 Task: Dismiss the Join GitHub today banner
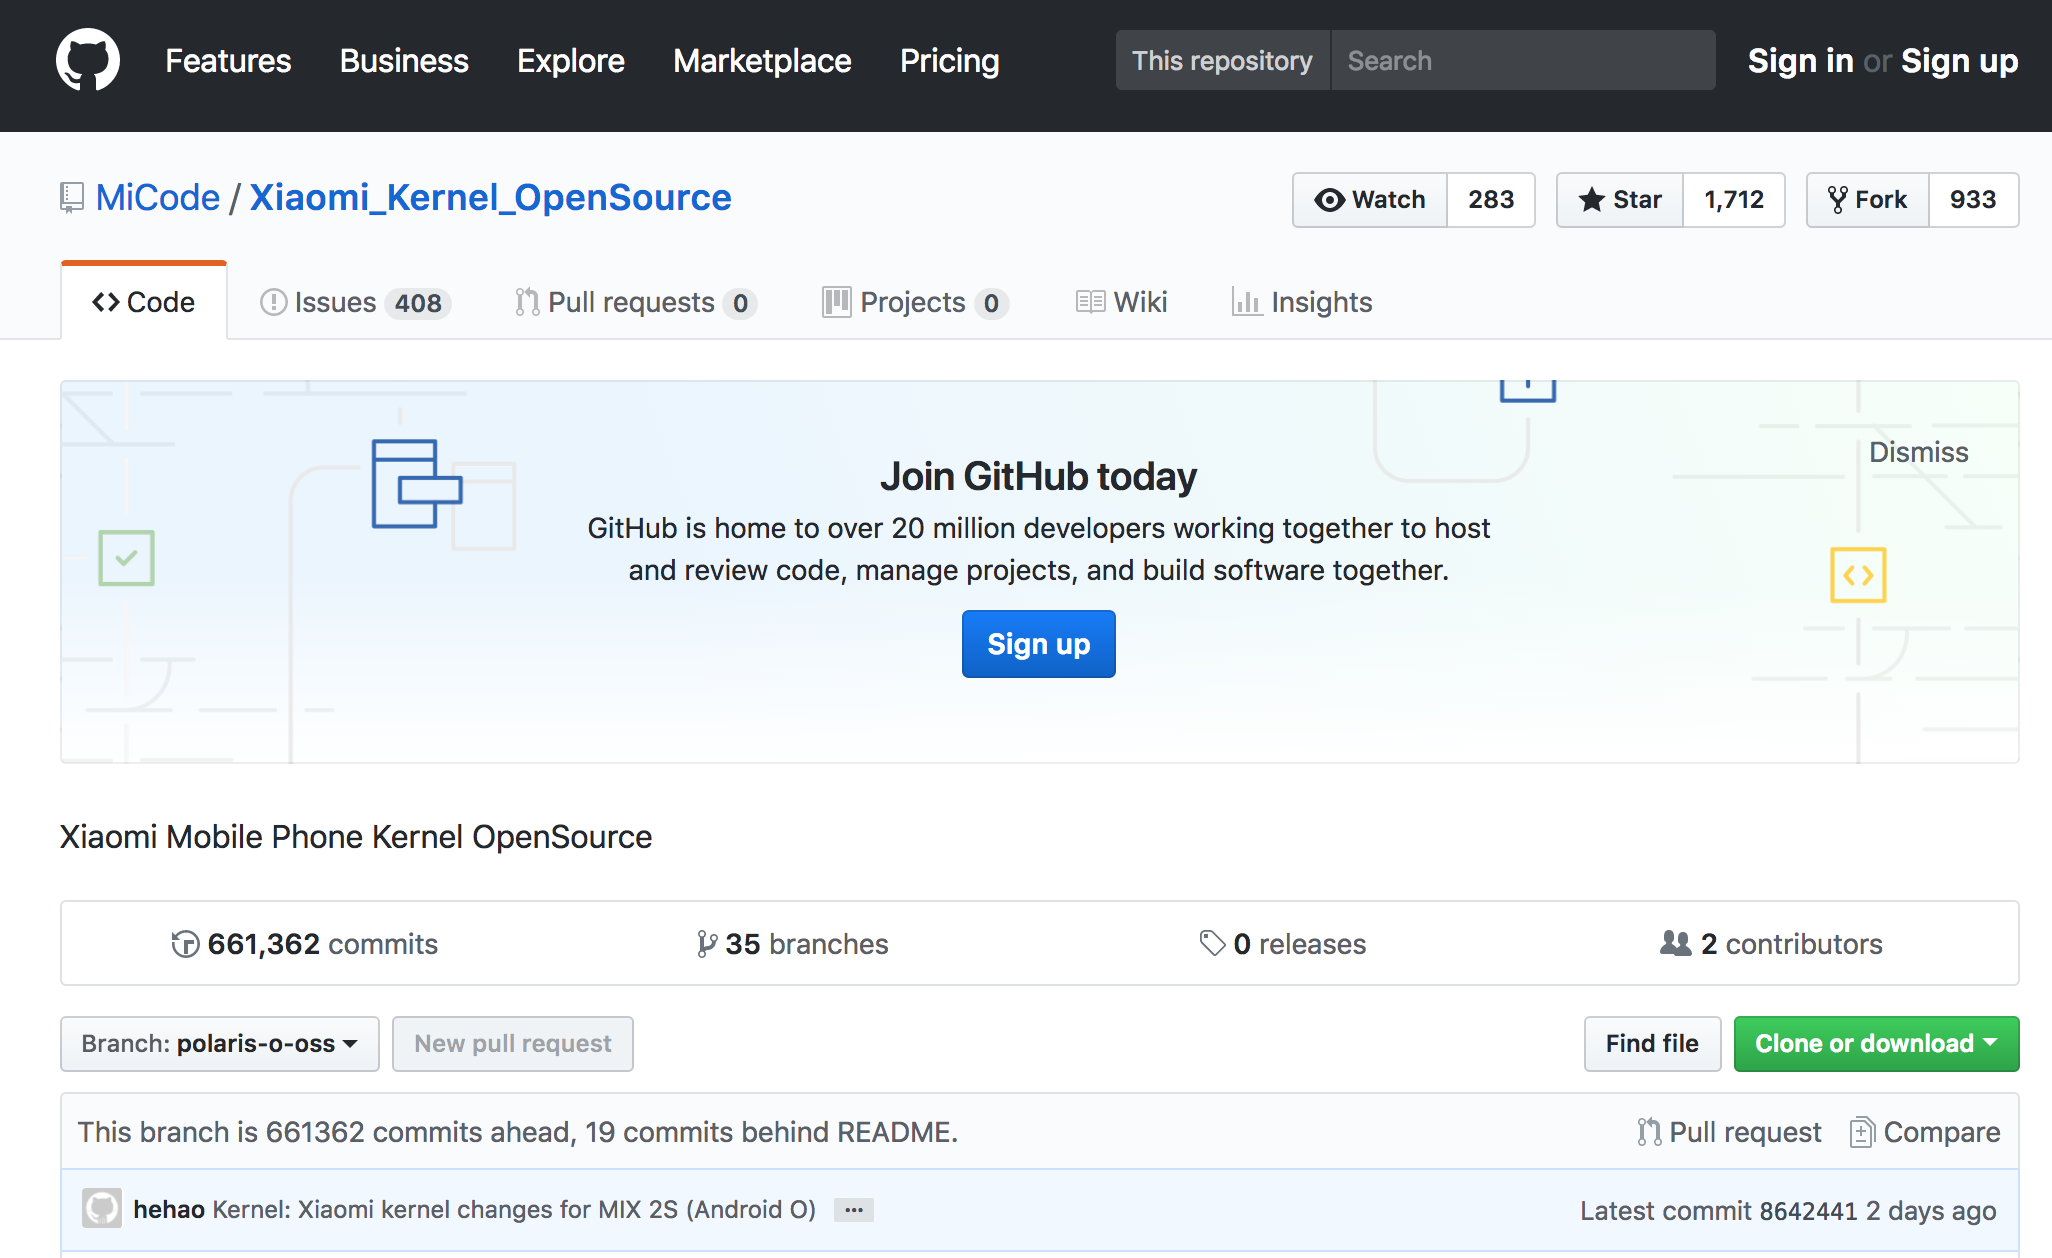click(x=1918, y=452)
